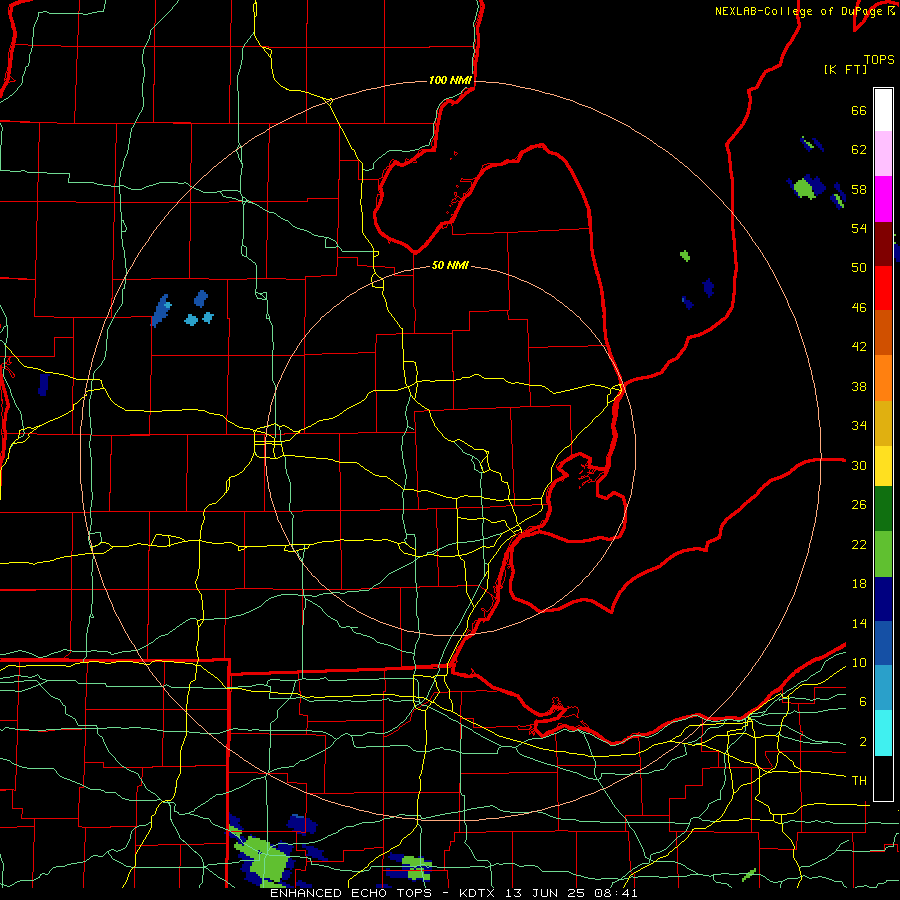
Task: Click the "100 NMI" range ring label
Action: pos(450,80)
